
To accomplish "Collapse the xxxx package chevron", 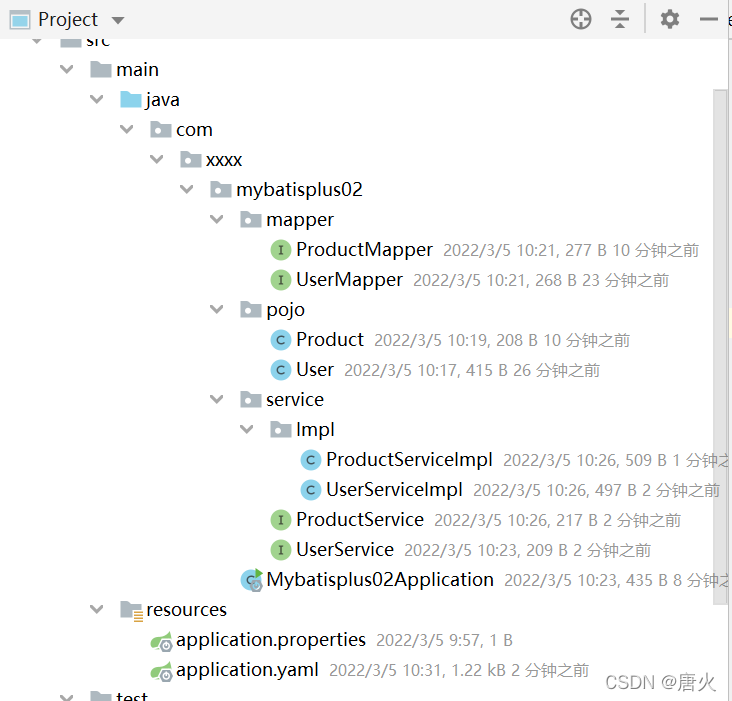I will (x=156, y=160).
